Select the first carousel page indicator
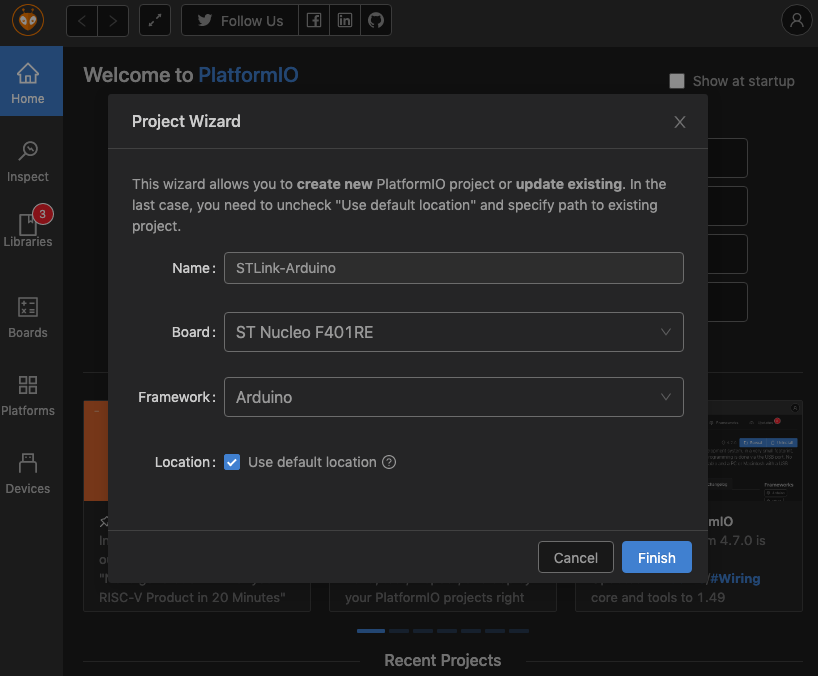The width and height of the screenshot is (818, 676). (x=370, y=631)
